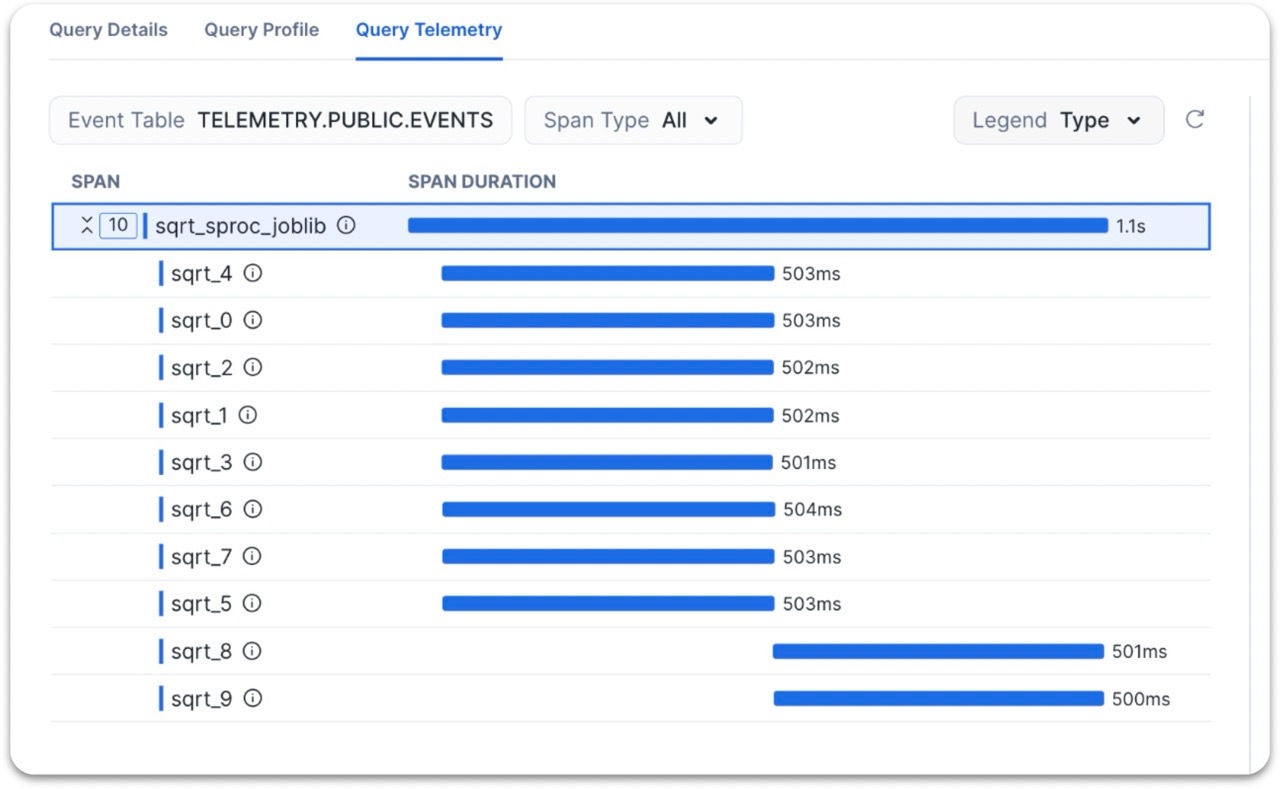The image size is (1280, 789).
Task: Open the Legend Type dropdown
Action: pyautogui.click(x=1058, y=120)
